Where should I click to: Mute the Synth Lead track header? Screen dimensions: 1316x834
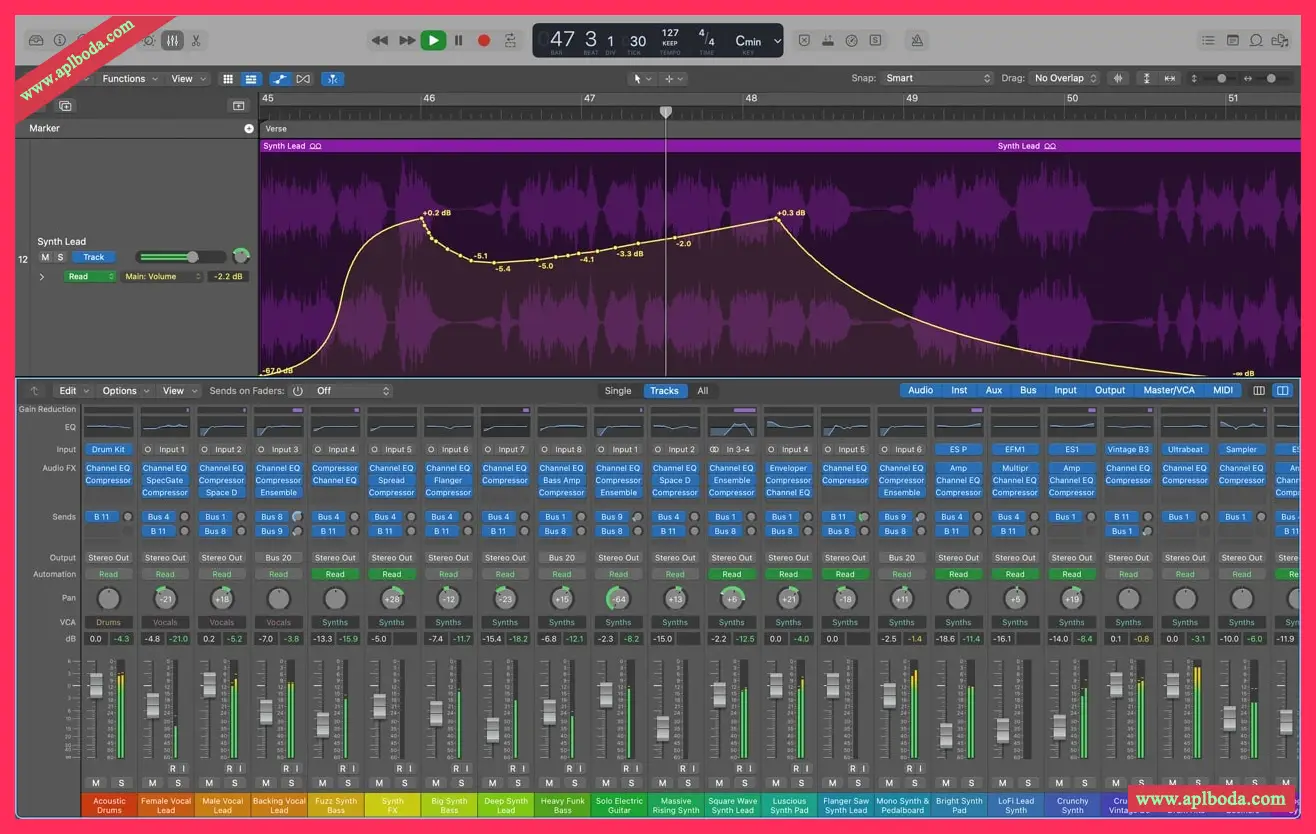(46, 257)
